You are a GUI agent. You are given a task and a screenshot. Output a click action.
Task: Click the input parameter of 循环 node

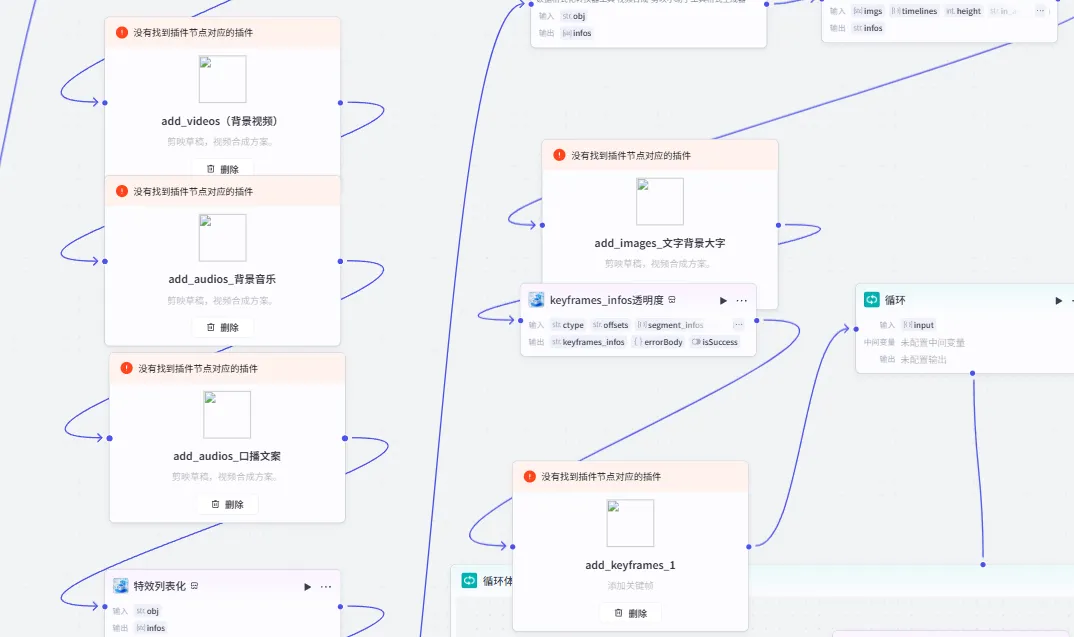(x=919, y=325)
